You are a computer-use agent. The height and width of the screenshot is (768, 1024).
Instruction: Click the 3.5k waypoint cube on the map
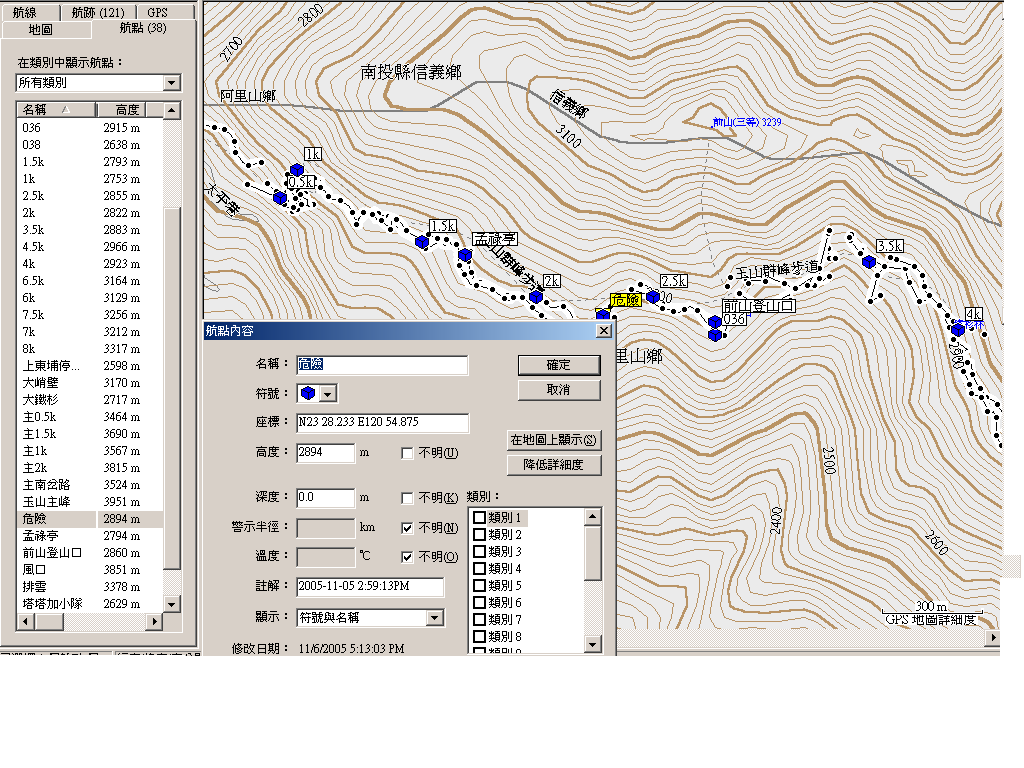869,262
